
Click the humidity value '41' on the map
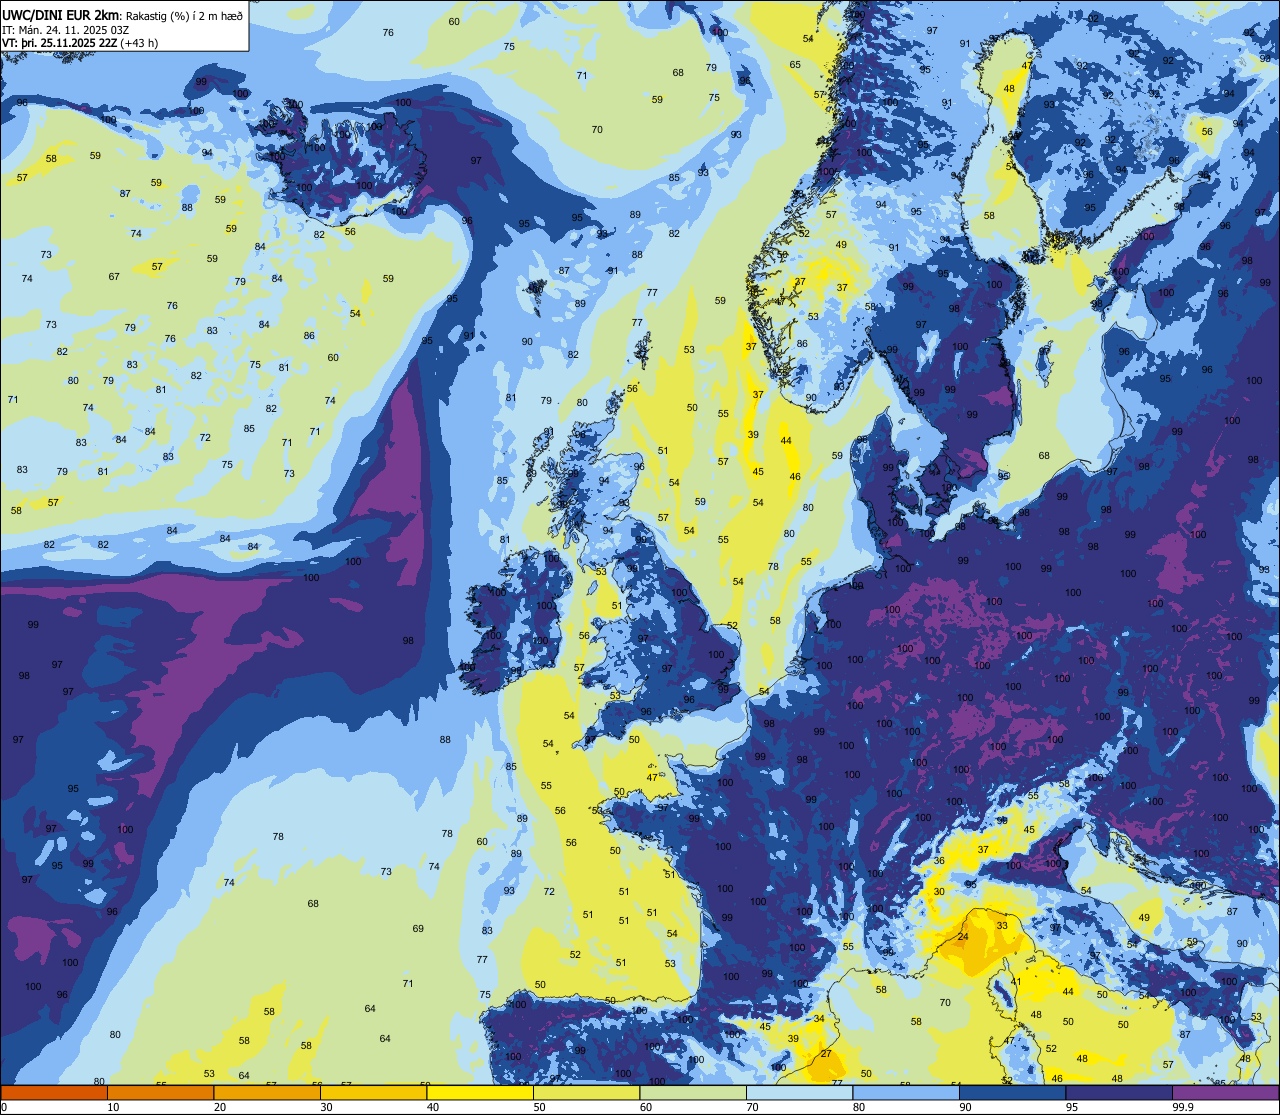(1015, 982)
